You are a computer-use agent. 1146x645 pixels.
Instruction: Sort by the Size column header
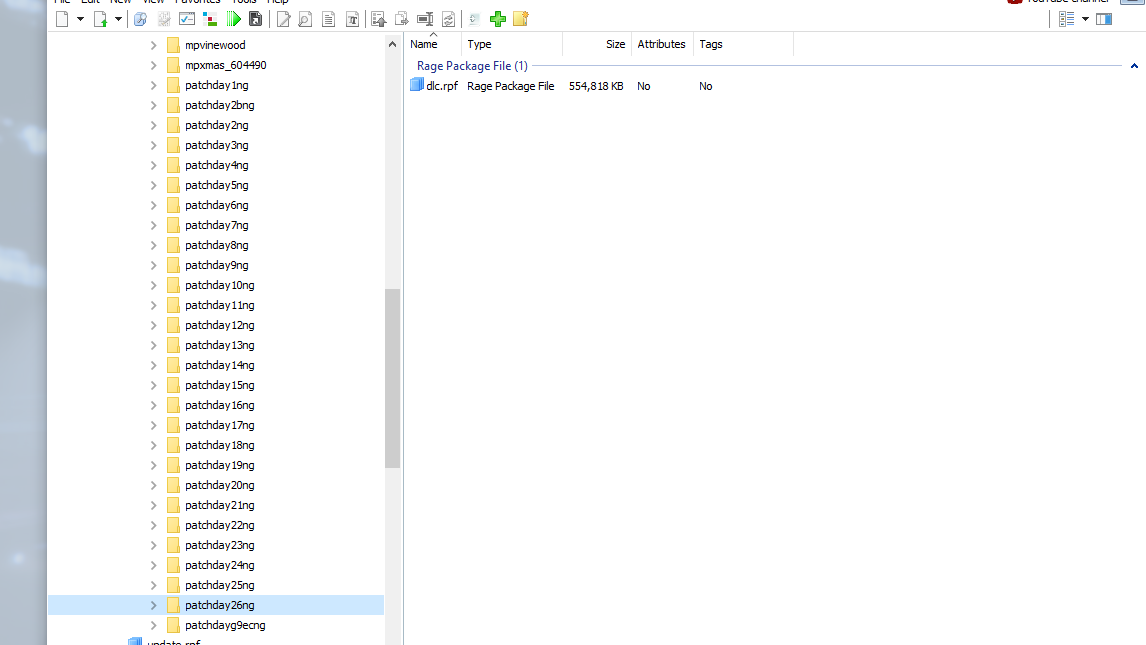click(615, 45)
